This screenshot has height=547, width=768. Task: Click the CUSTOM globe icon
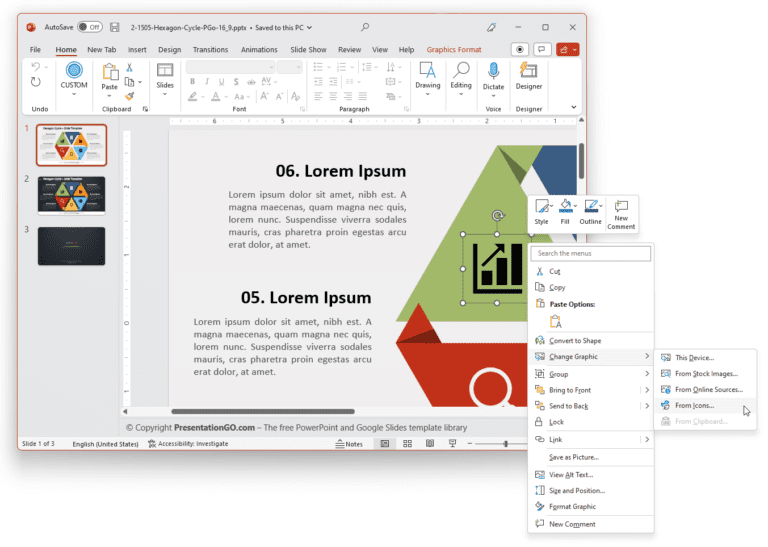click(74, 70)
